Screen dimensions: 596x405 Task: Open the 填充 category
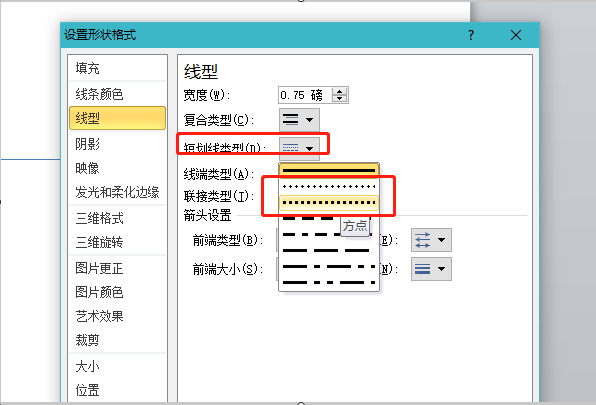[117, 68]
